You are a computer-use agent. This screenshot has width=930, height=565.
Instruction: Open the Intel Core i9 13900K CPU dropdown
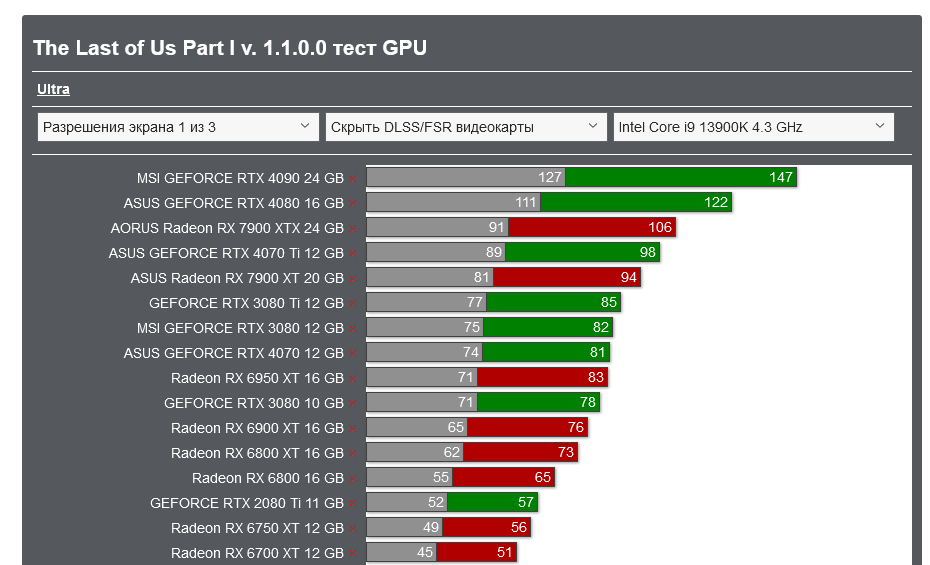click(754, 127)
